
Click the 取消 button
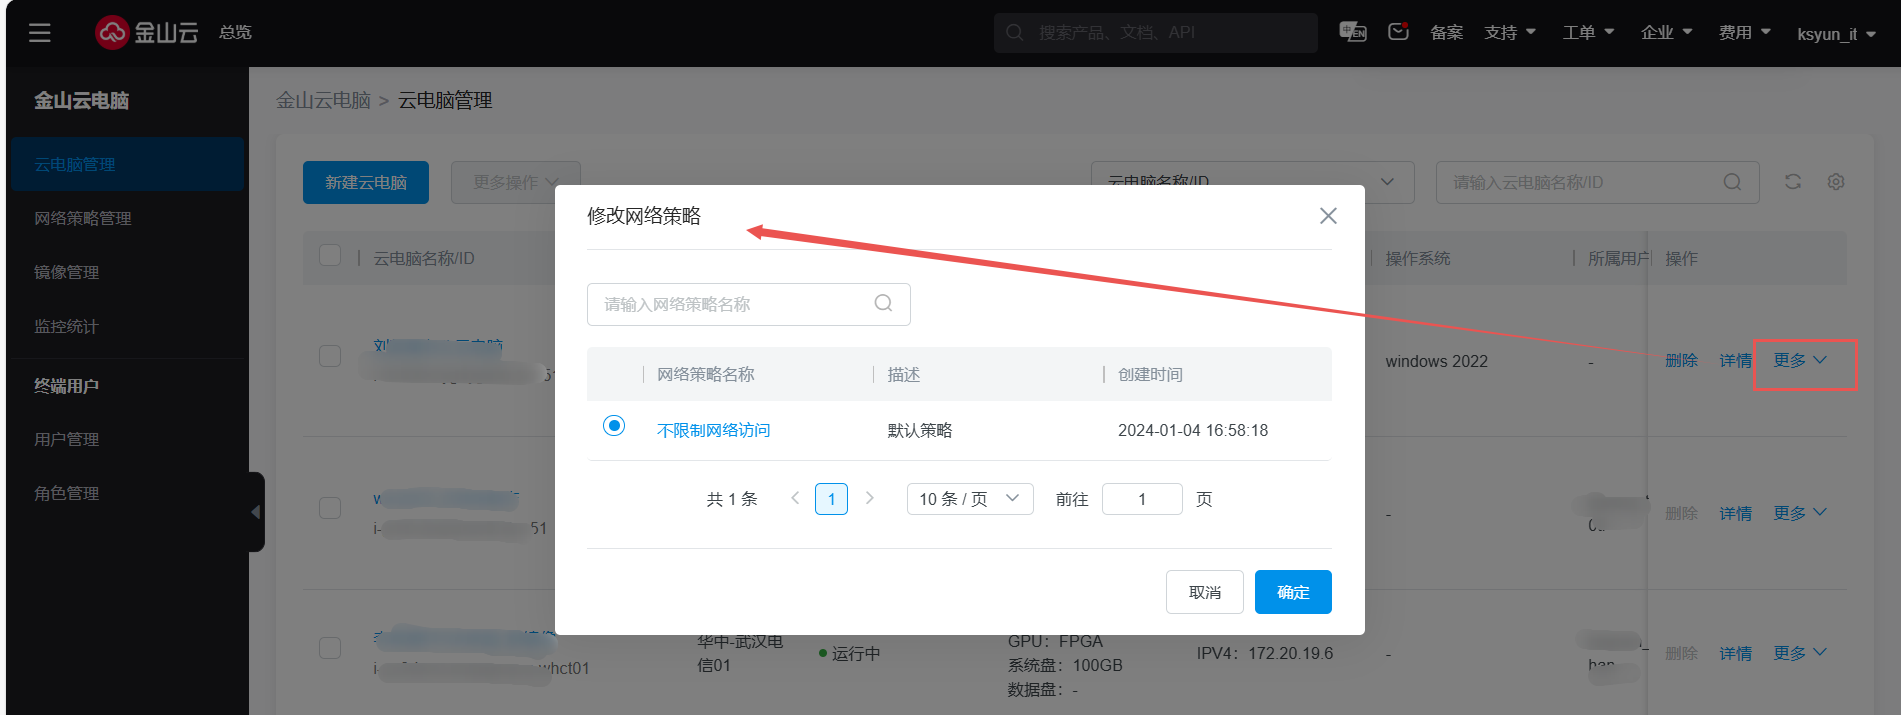(1204, 592)
